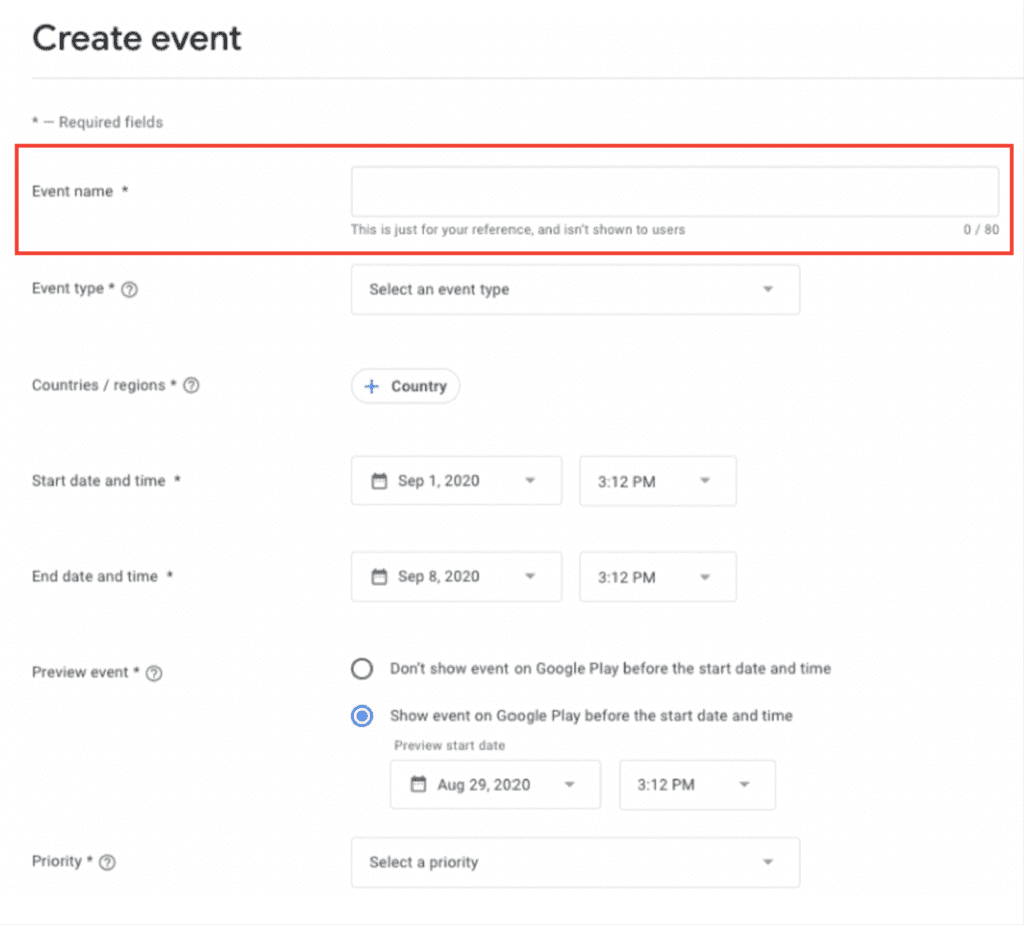Expand the Sep 8, 2020 end date dropdown
The width and height of the screenshot is (1024, 925).
point(532,577)
